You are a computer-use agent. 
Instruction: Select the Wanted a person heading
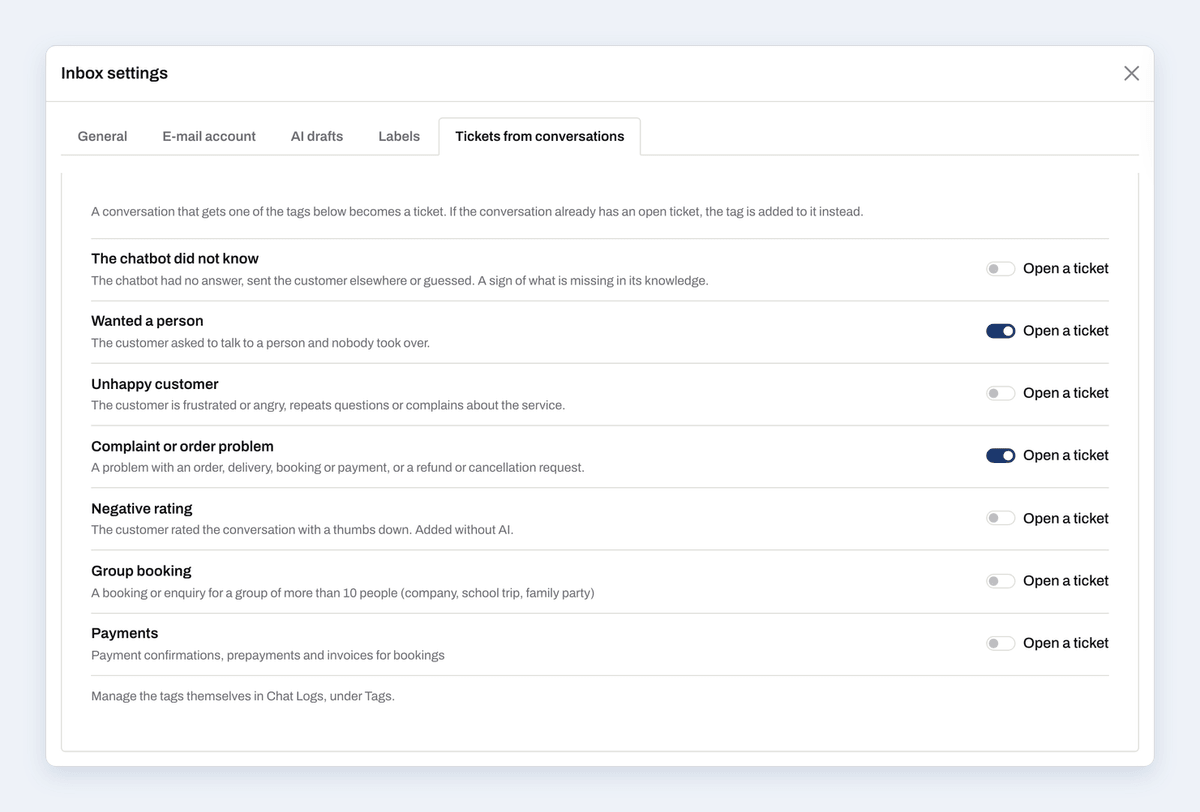[147, 321]
